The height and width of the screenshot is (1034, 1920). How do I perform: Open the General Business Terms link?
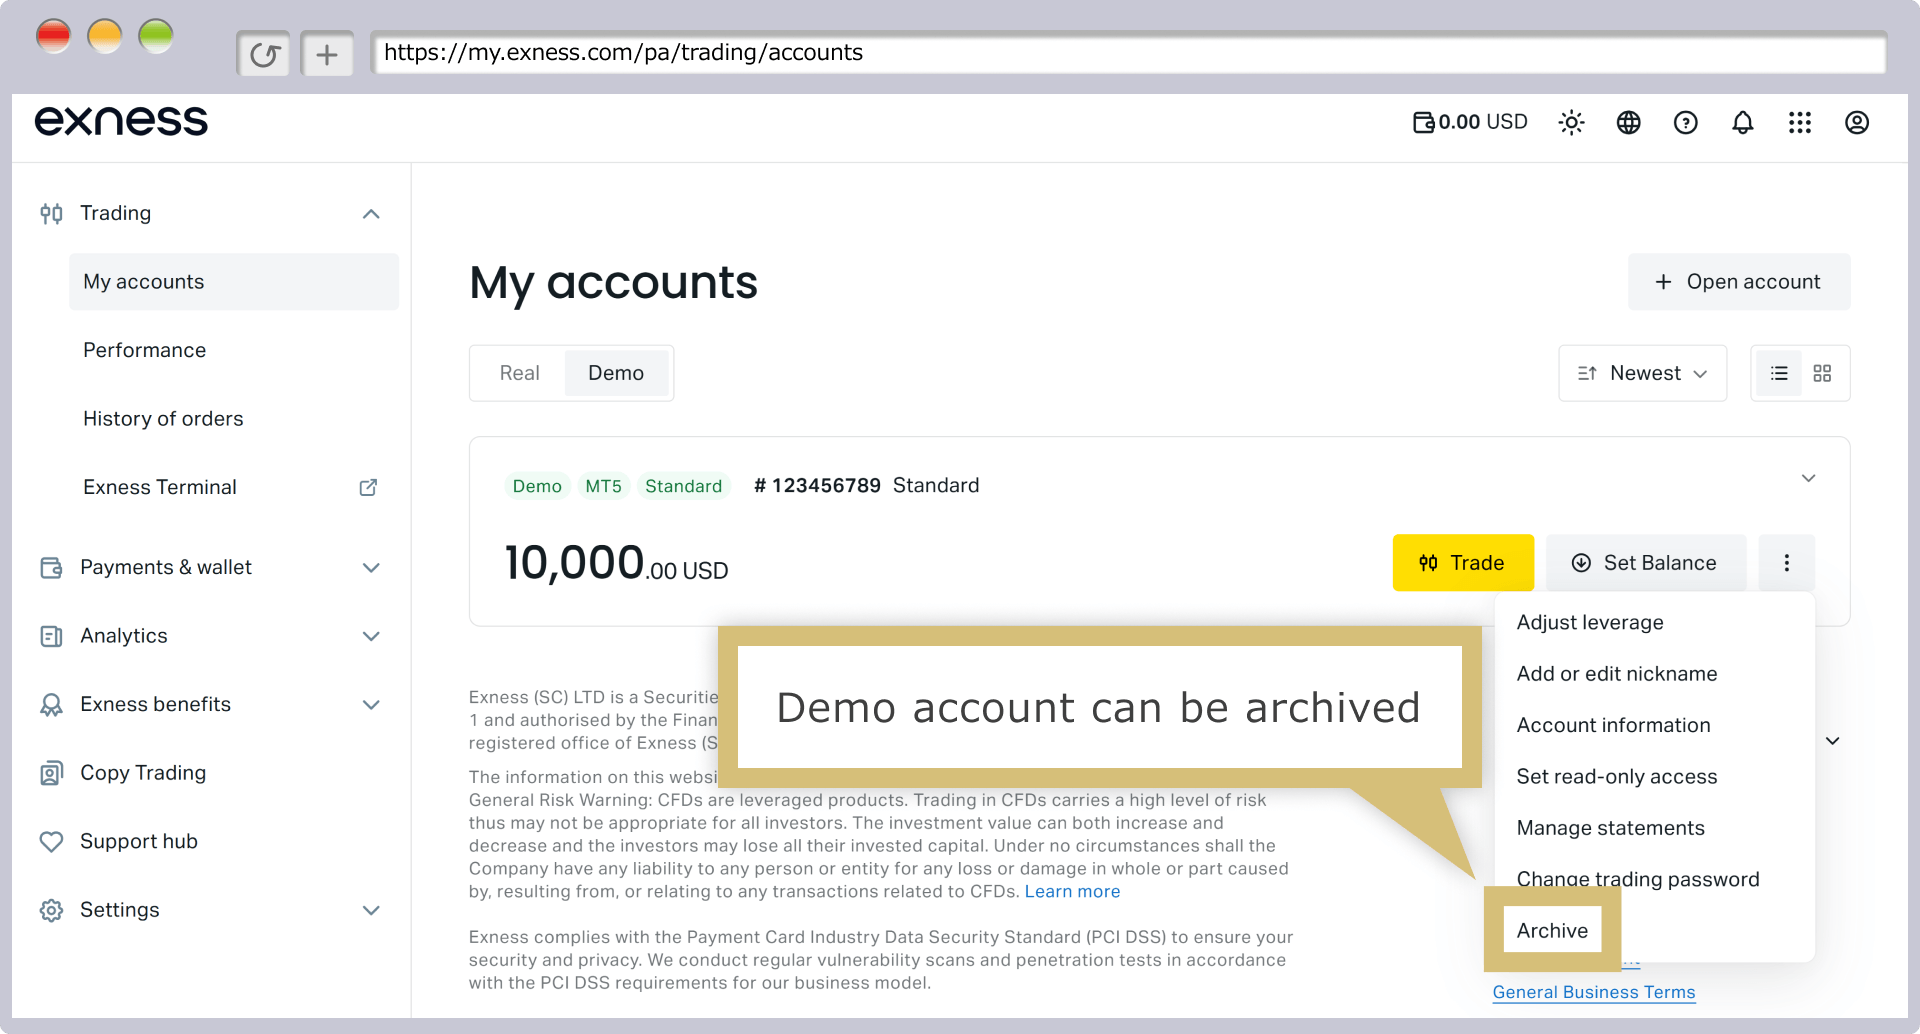tap(1594, 992)
